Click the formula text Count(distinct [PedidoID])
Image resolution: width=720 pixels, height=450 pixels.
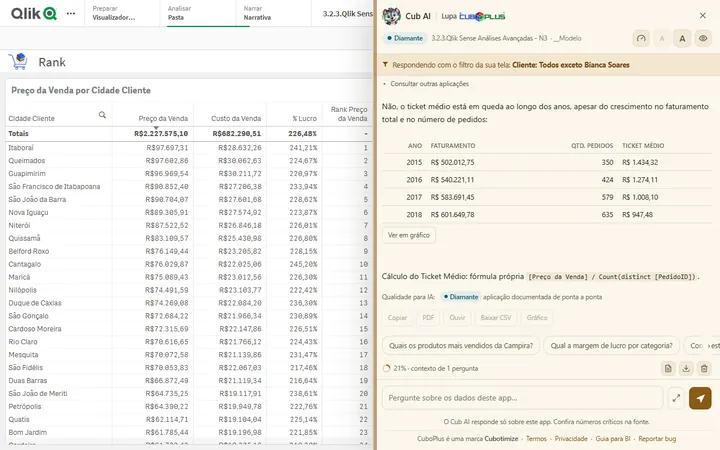[647, 277]
